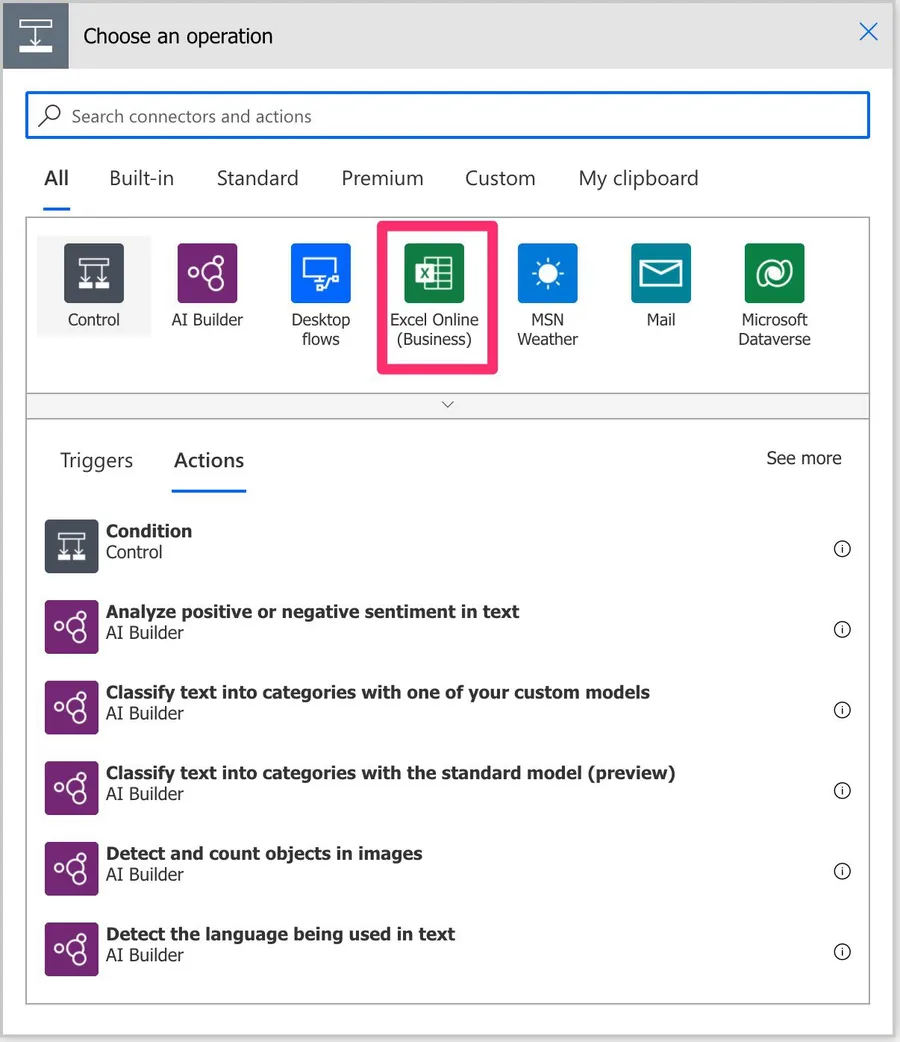Select Detect the language being used action
The height and width of the screenshot is (1042, 900).
(280, 944)
